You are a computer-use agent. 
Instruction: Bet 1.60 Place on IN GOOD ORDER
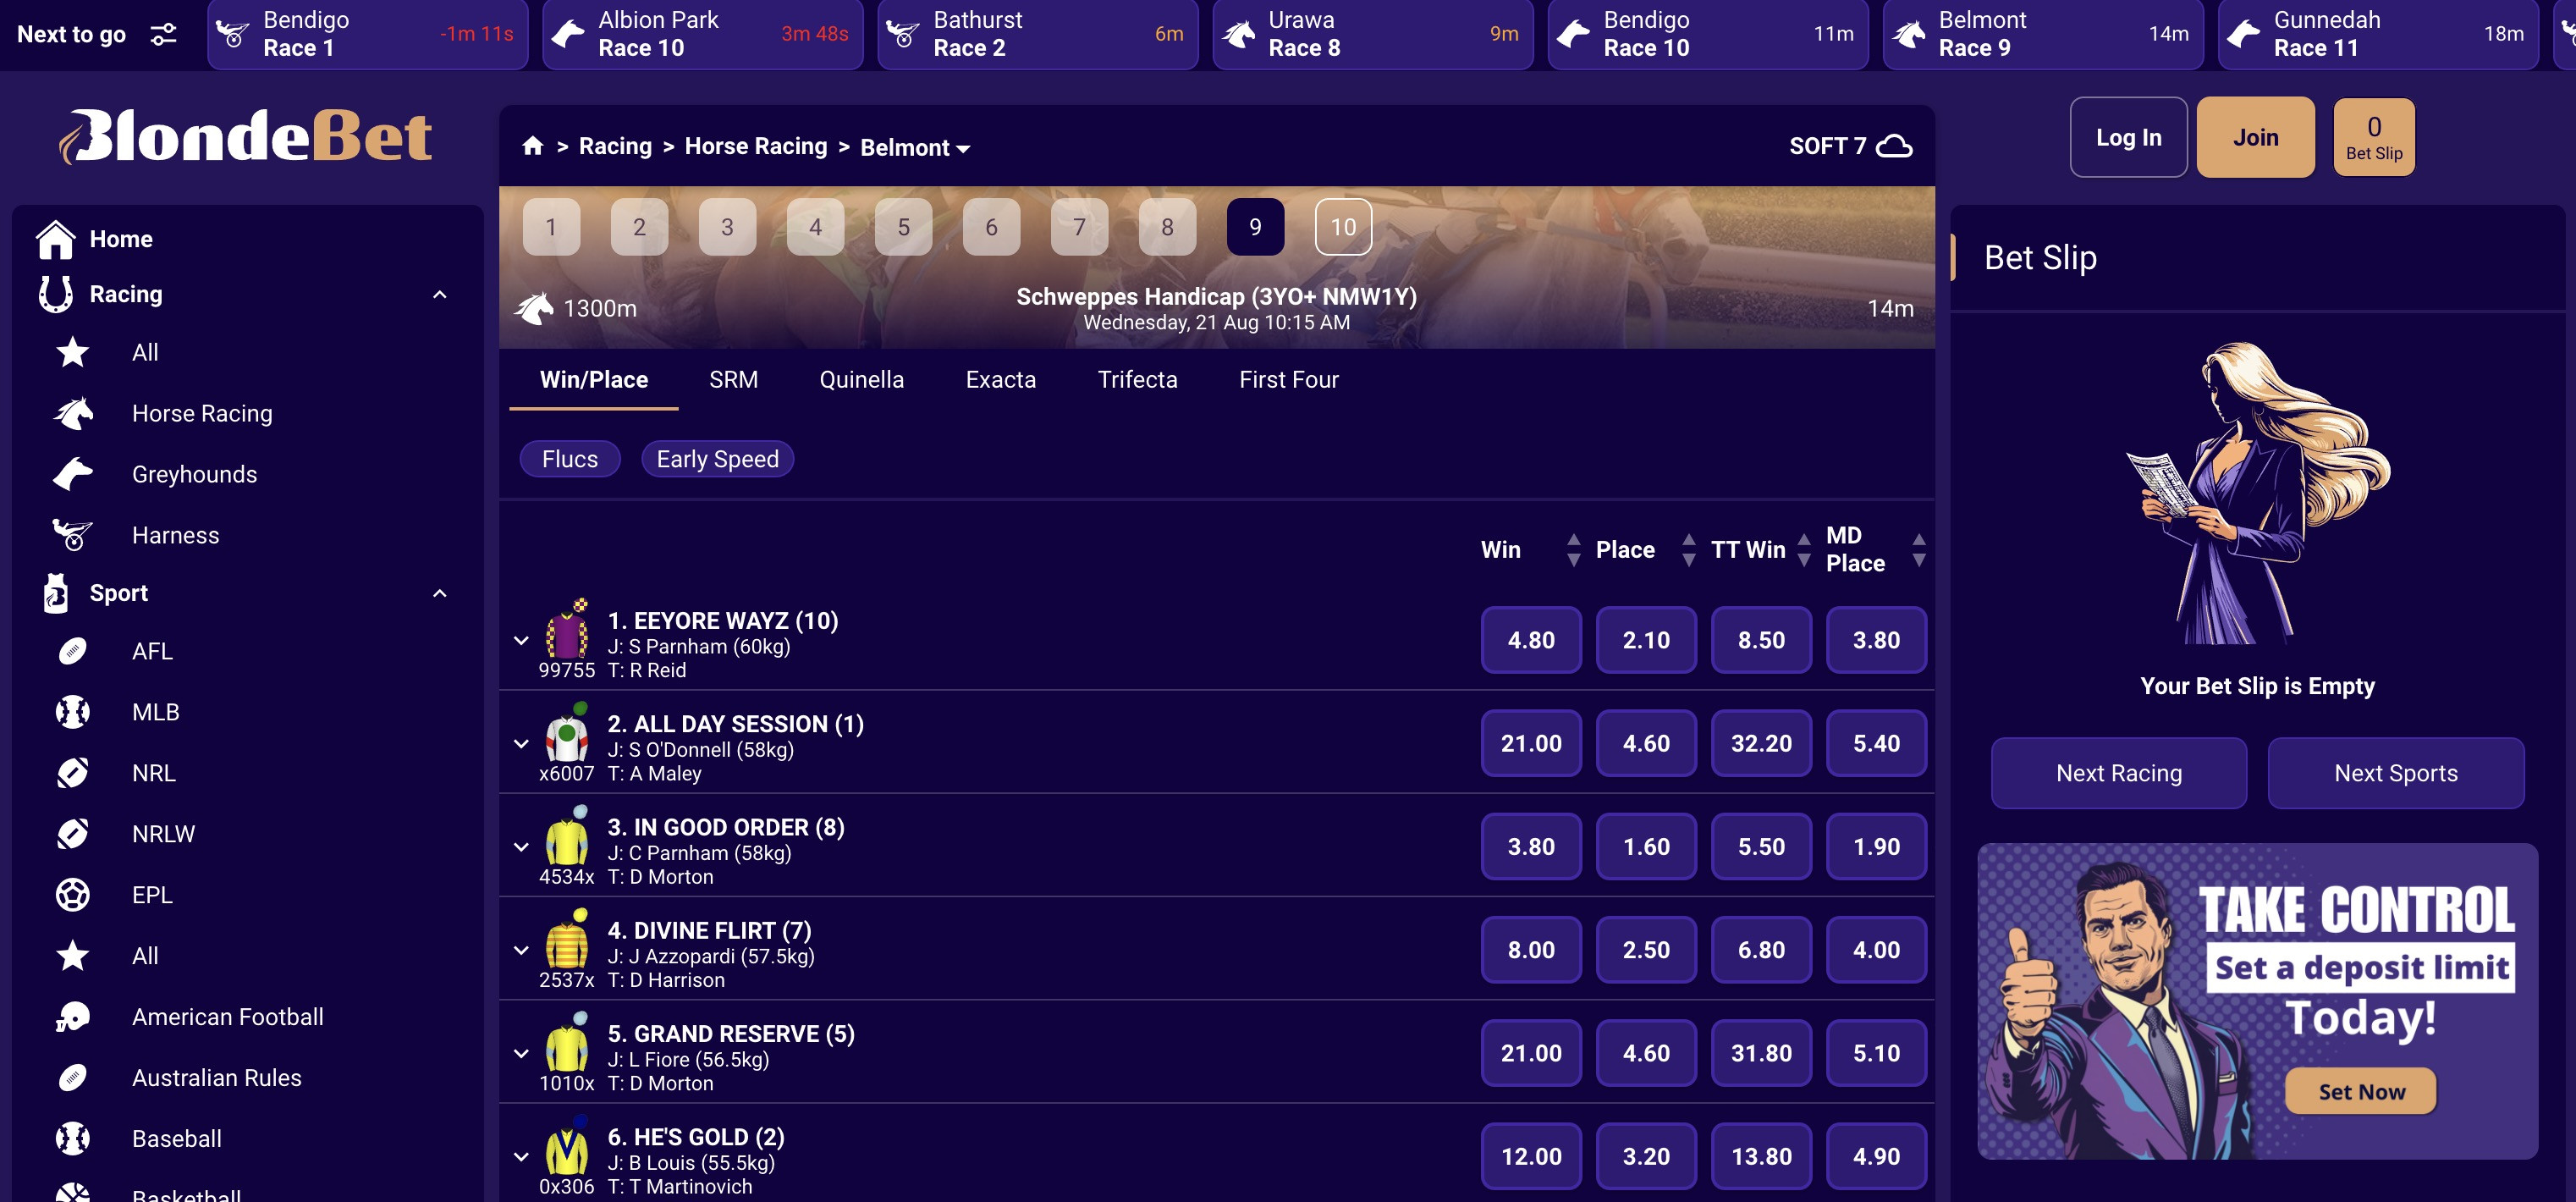pos(1645,847)
